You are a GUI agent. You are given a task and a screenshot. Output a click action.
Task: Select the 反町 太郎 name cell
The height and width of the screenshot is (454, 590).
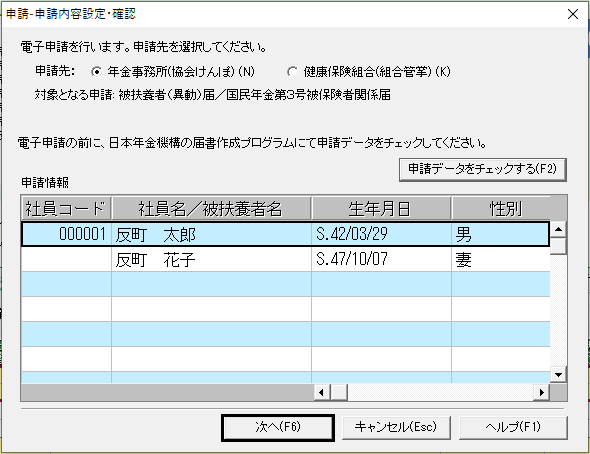[x=211, y=234]
